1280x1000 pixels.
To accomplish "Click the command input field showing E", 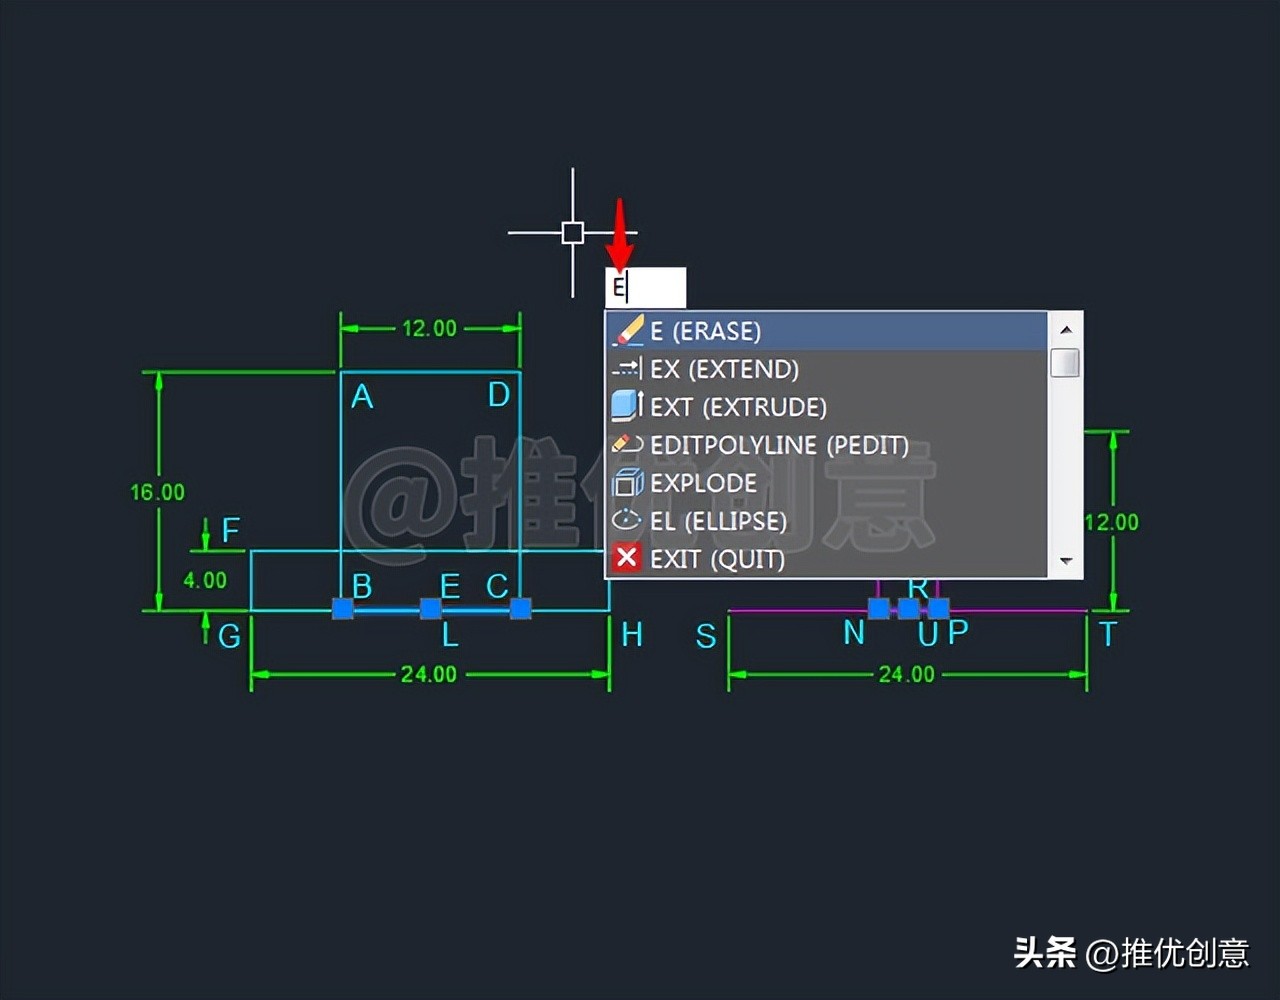I will (645, 288).
